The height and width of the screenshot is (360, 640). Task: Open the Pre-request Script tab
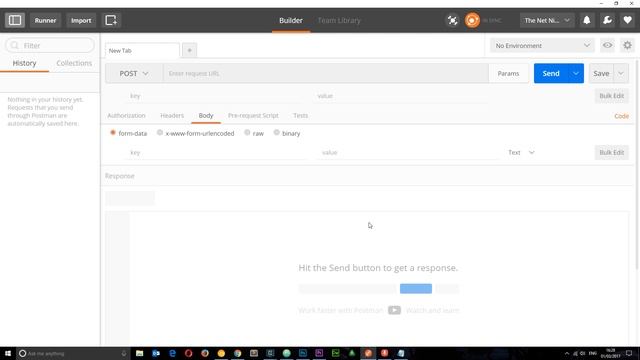pyautogui.click(x=253, y=116)
